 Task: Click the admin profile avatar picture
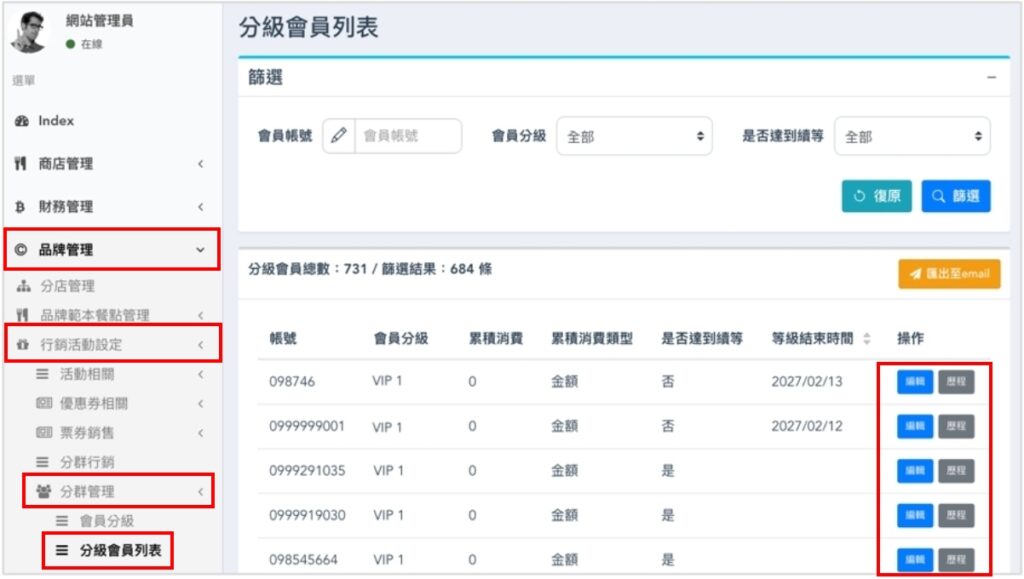[x=31, y=32]
